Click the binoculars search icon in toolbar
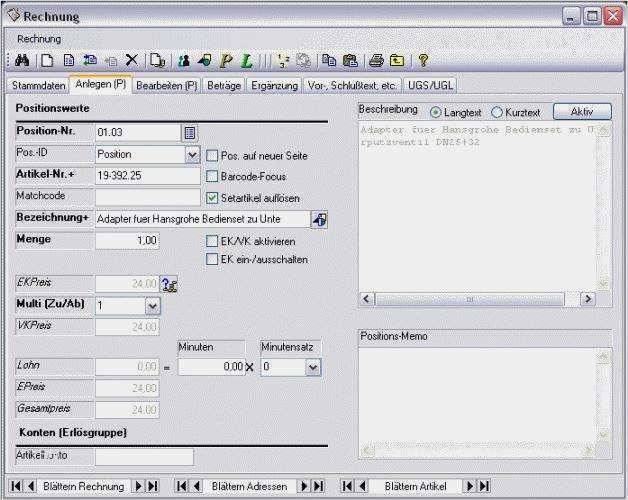The height and width of the screenshot is (500, 628). 22,60
